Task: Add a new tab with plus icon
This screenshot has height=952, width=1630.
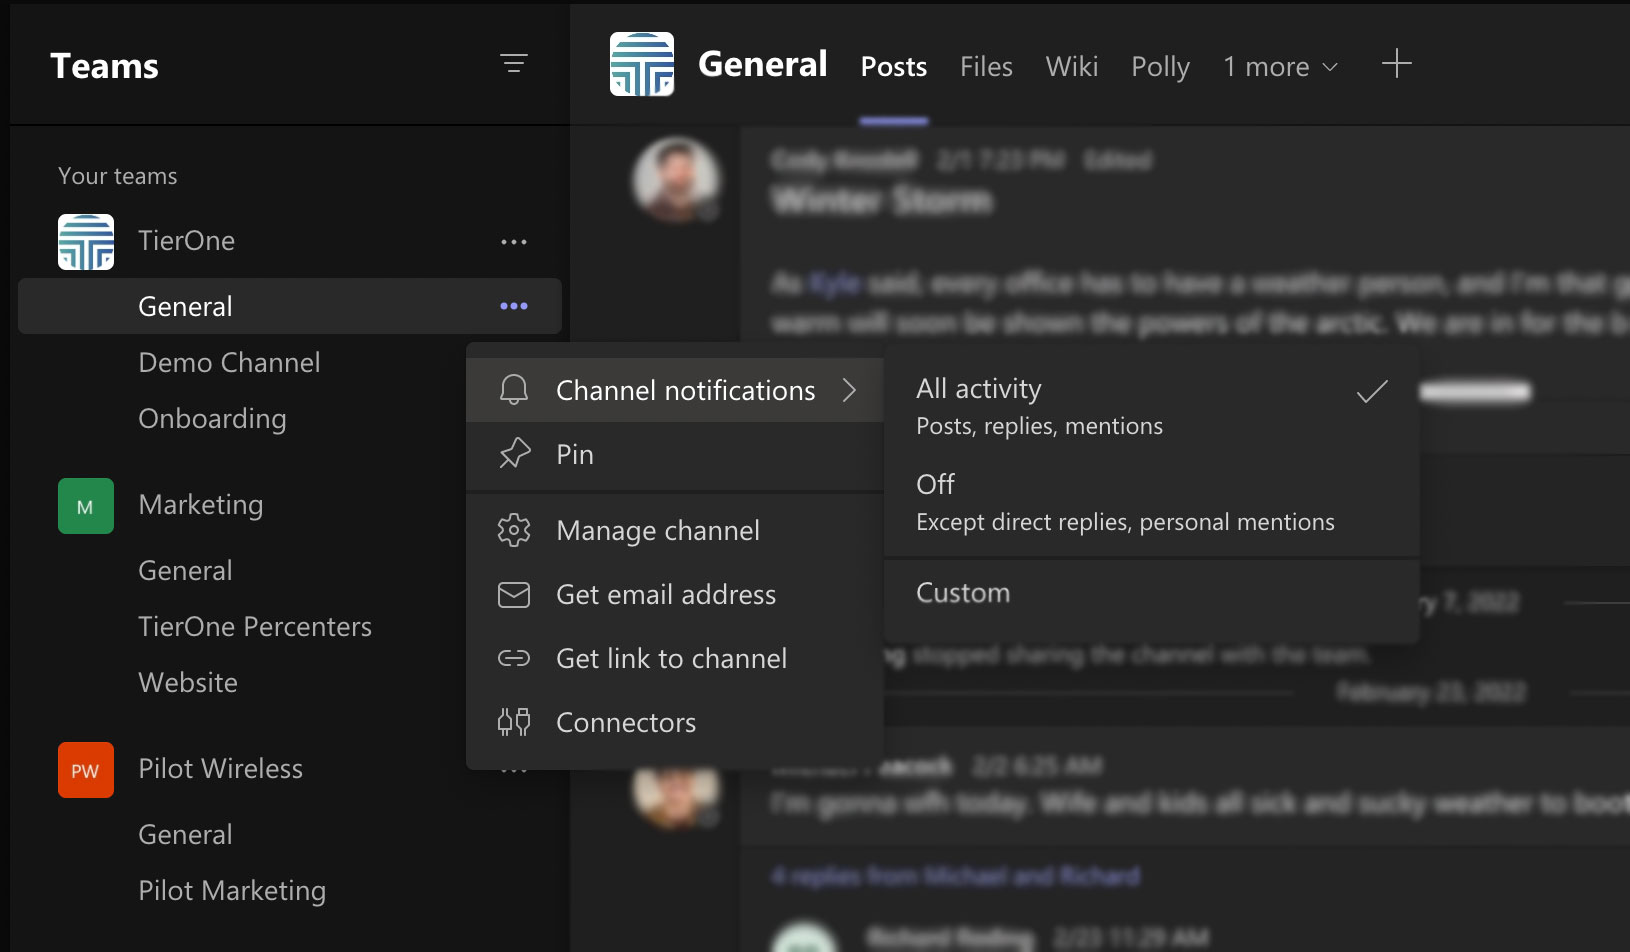Action: [1397, 64]
